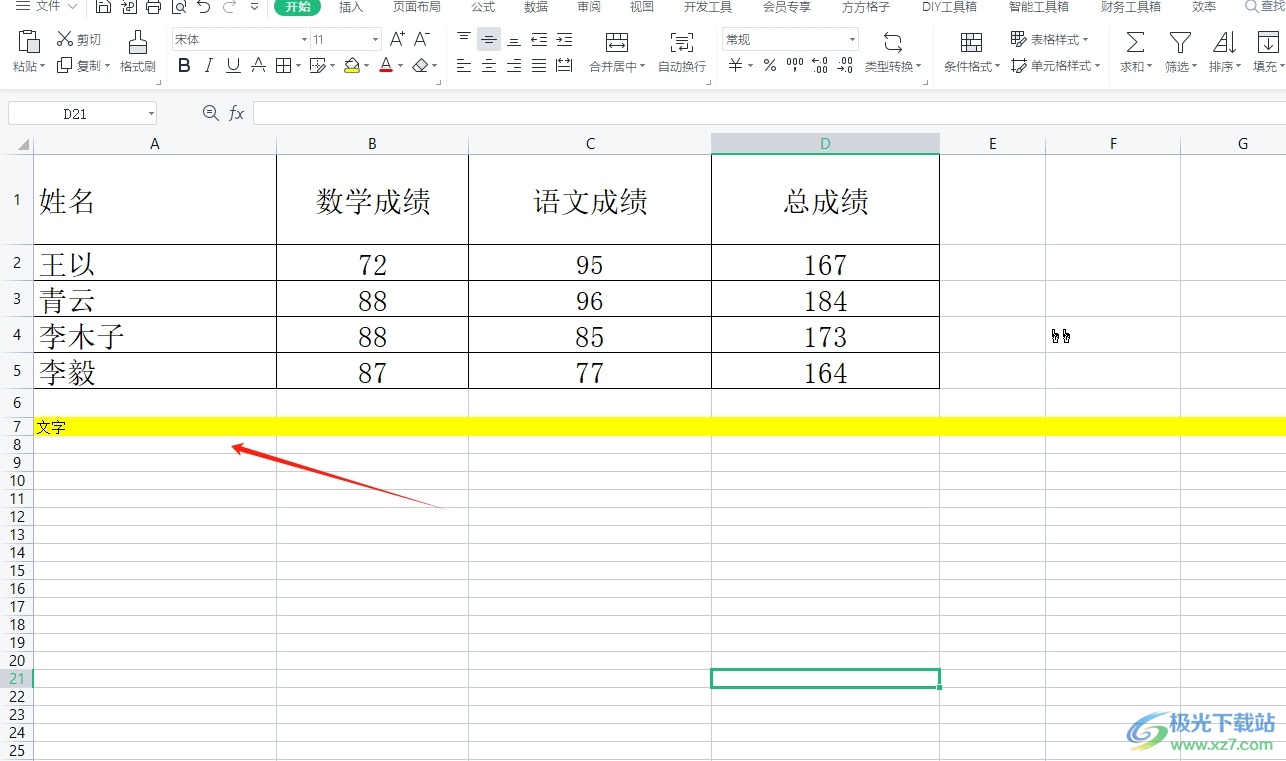Toggle Bold formatting

[x=184, y=66]
